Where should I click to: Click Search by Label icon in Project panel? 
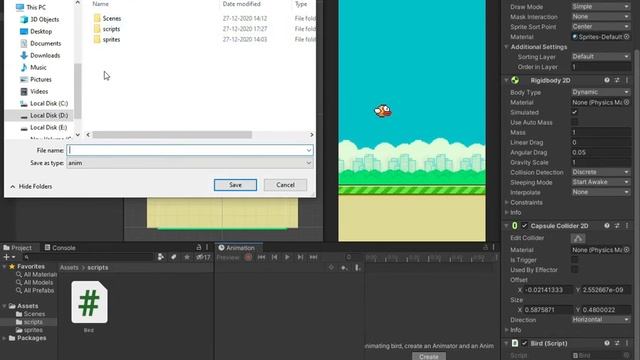173,257
